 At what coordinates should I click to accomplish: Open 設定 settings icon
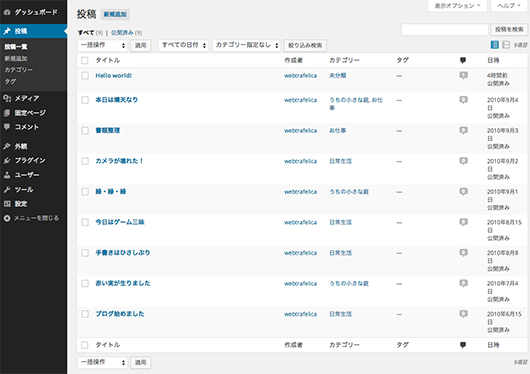pos(7,204)
